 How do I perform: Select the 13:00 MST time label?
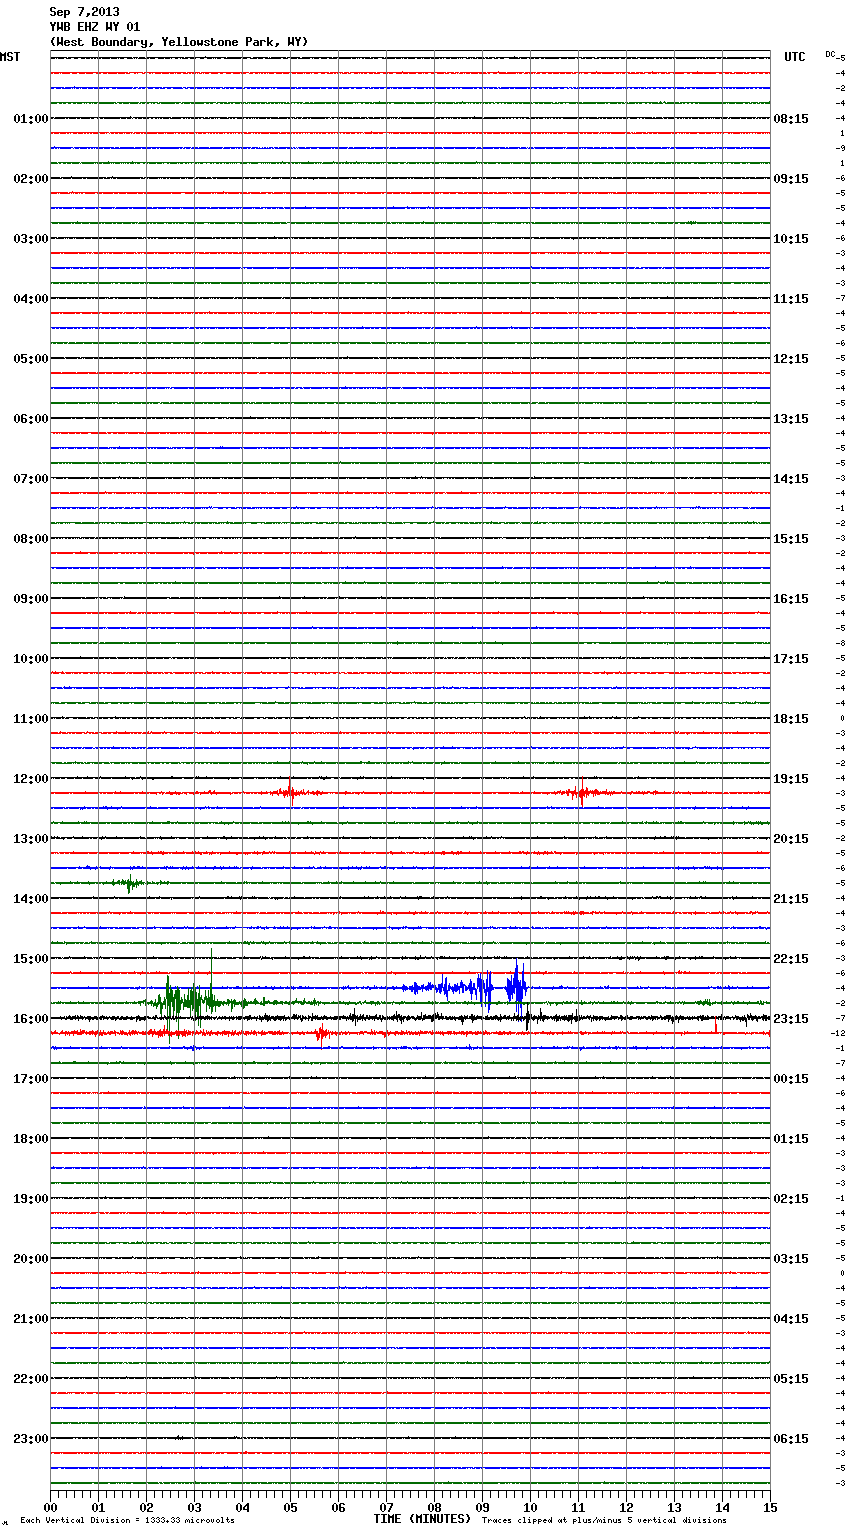(31, 838)
